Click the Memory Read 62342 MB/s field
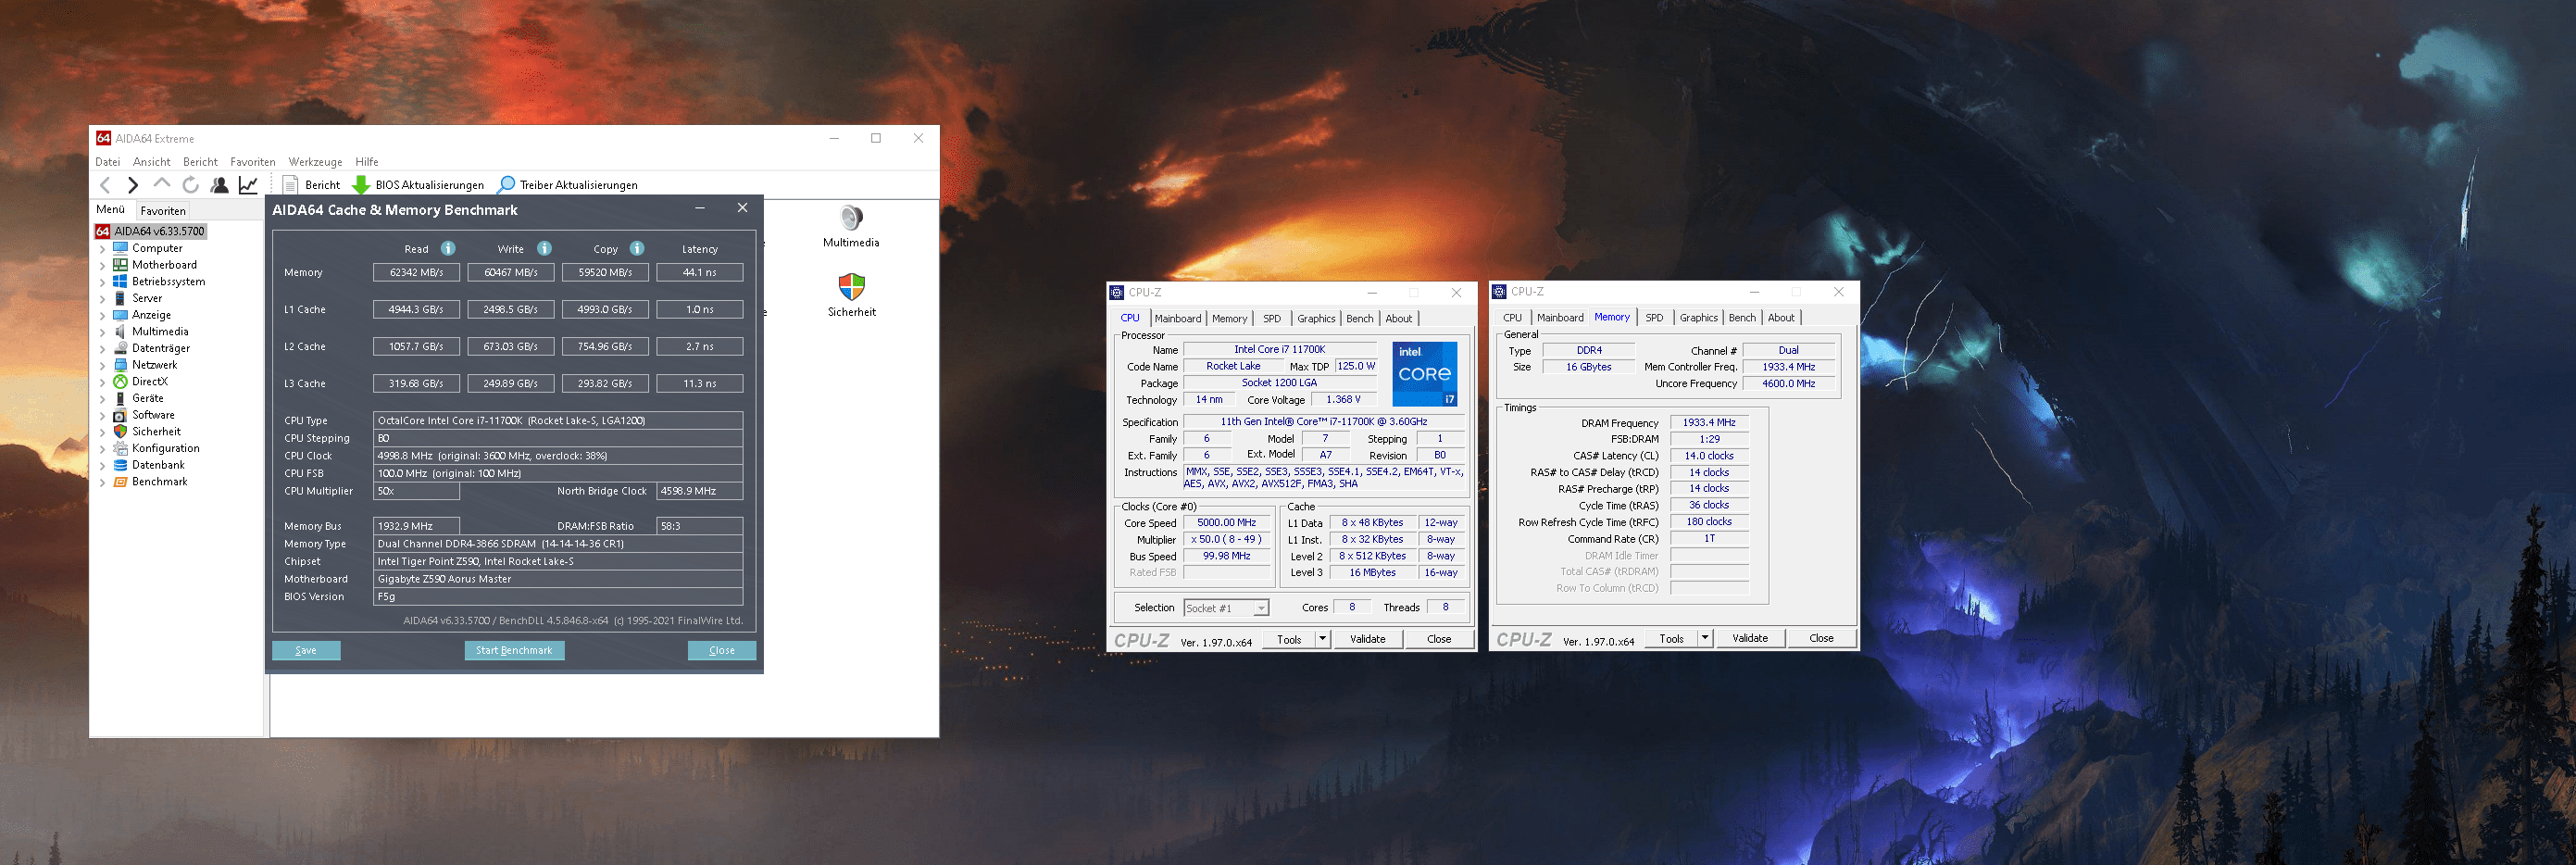 point(416,272)
